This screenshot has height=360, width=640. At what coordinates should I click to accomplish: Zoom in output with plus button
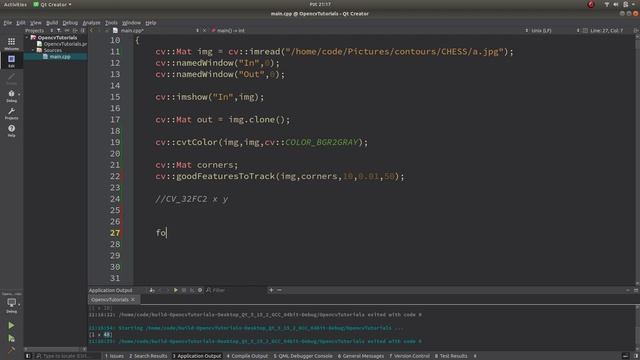[271, 290]
